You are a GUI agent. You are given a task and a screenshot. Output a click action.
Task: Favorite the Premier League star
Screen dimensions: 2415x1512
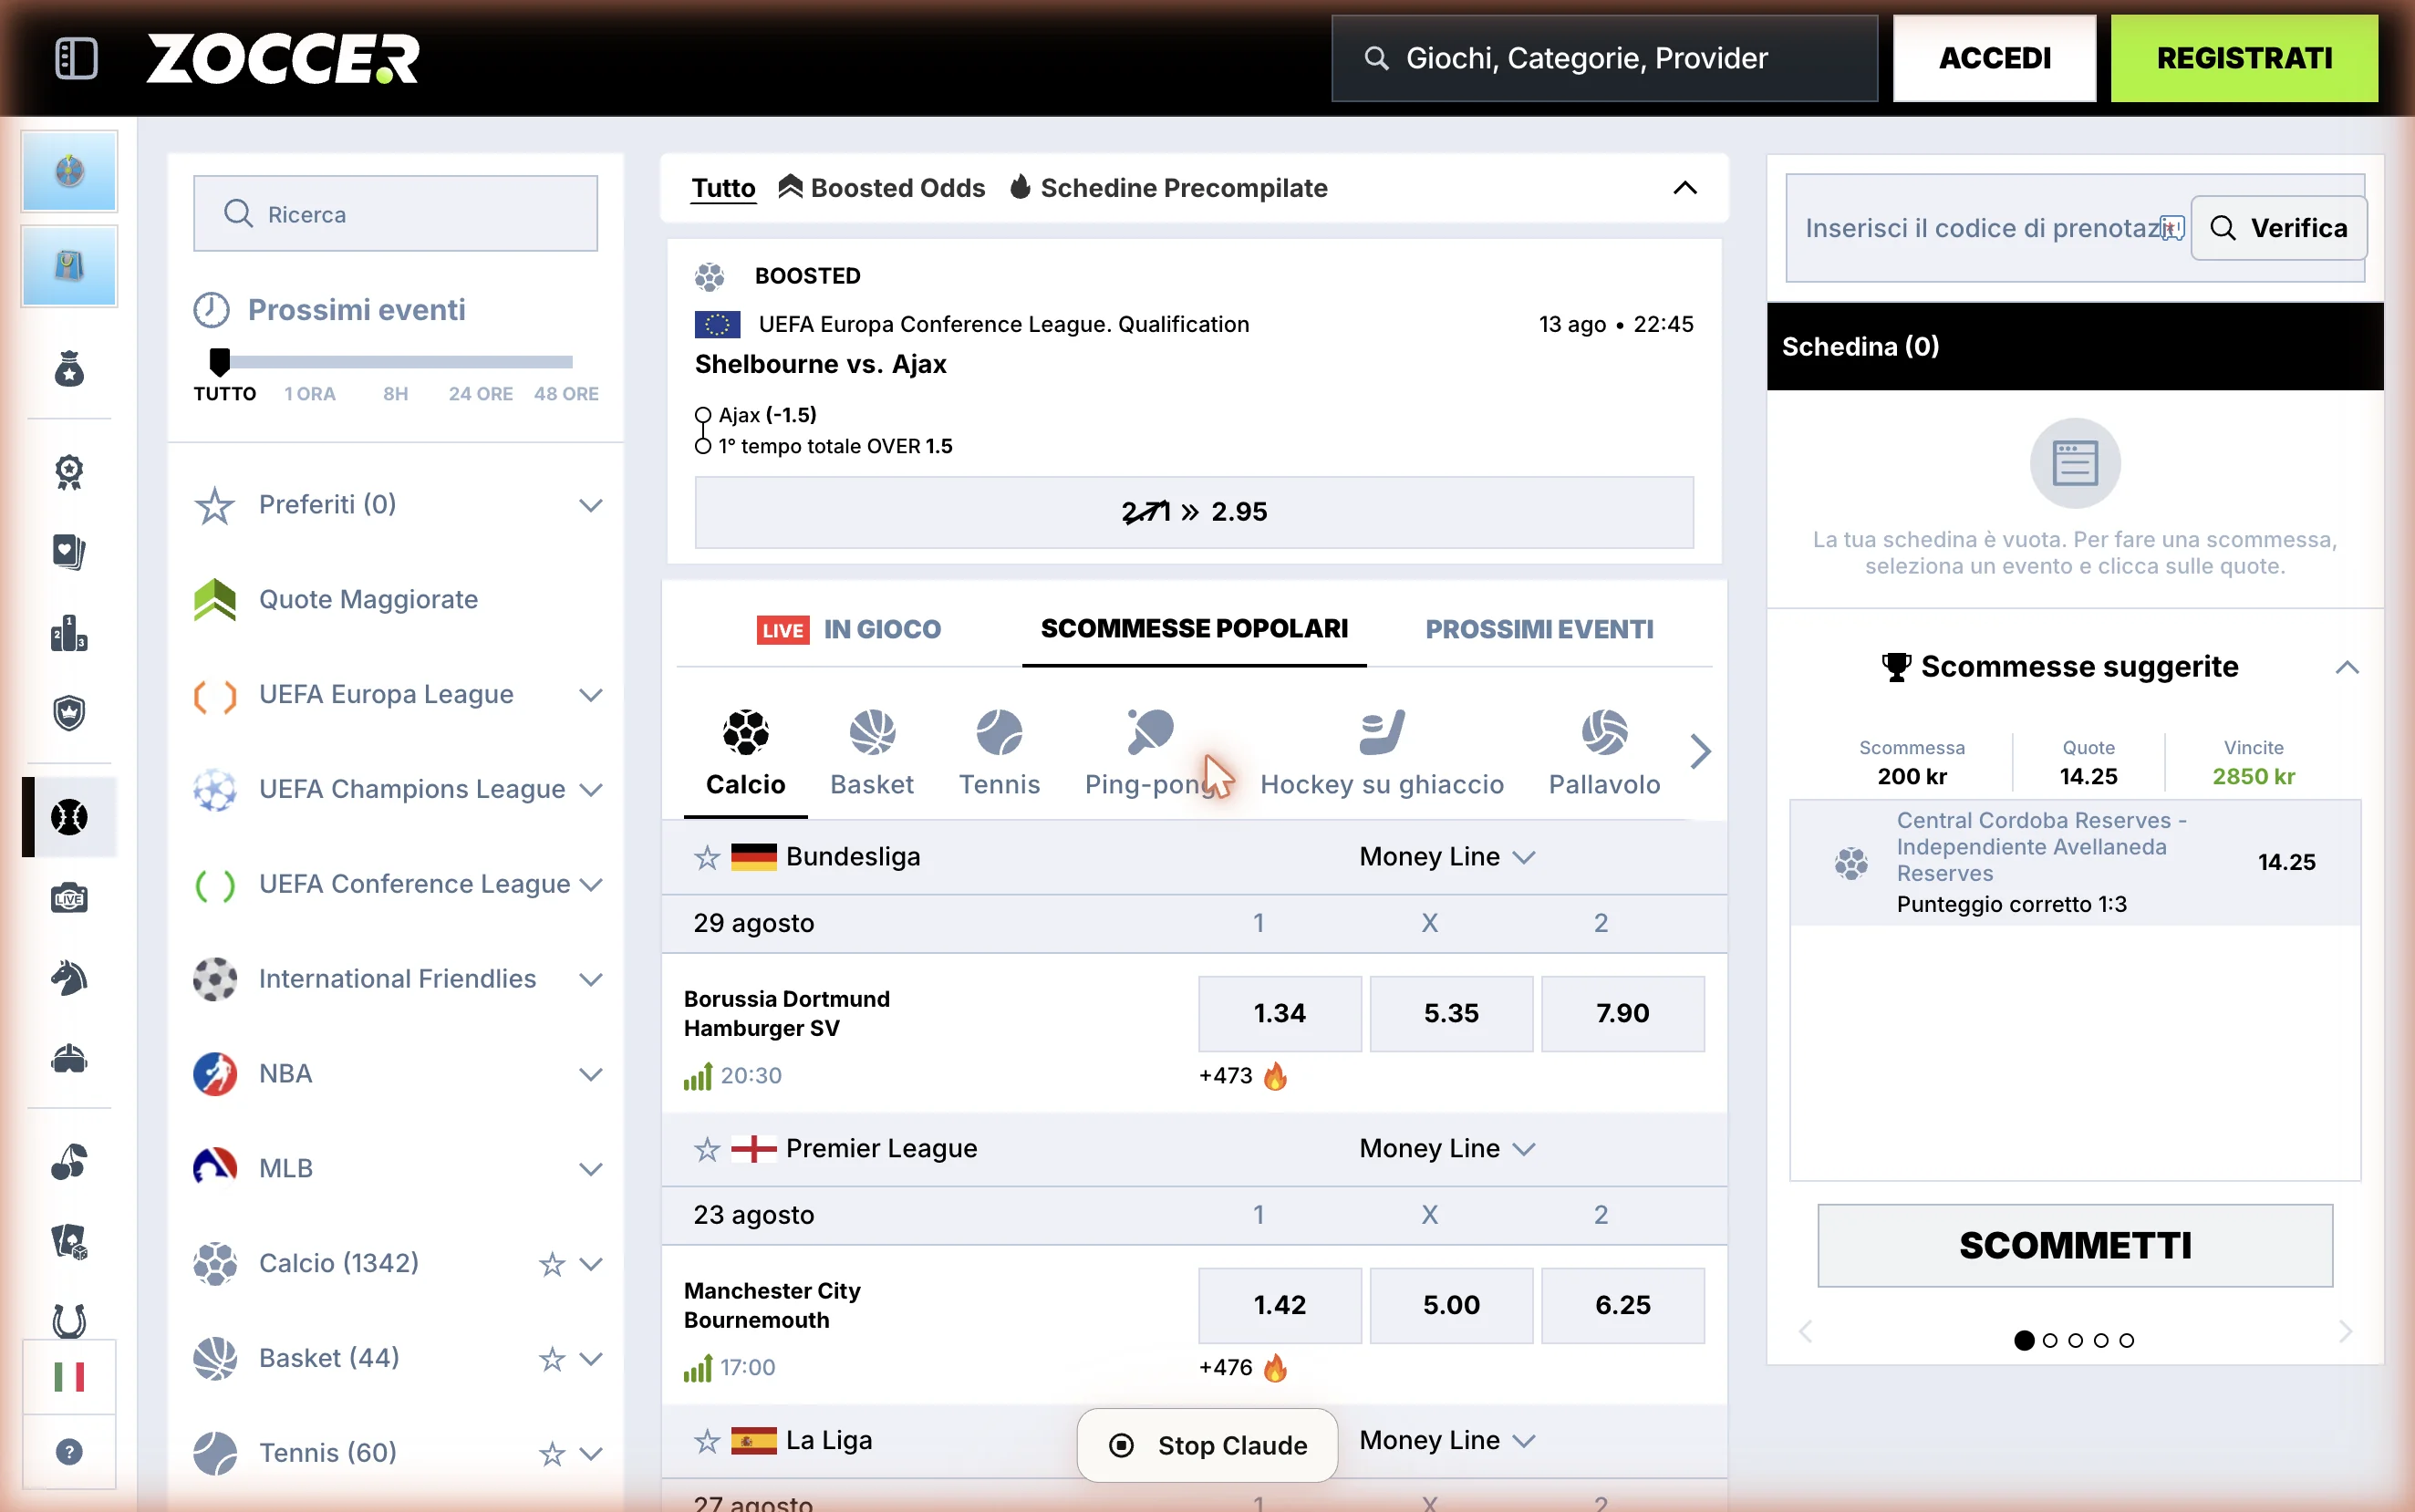click(x=707, y=1149)
